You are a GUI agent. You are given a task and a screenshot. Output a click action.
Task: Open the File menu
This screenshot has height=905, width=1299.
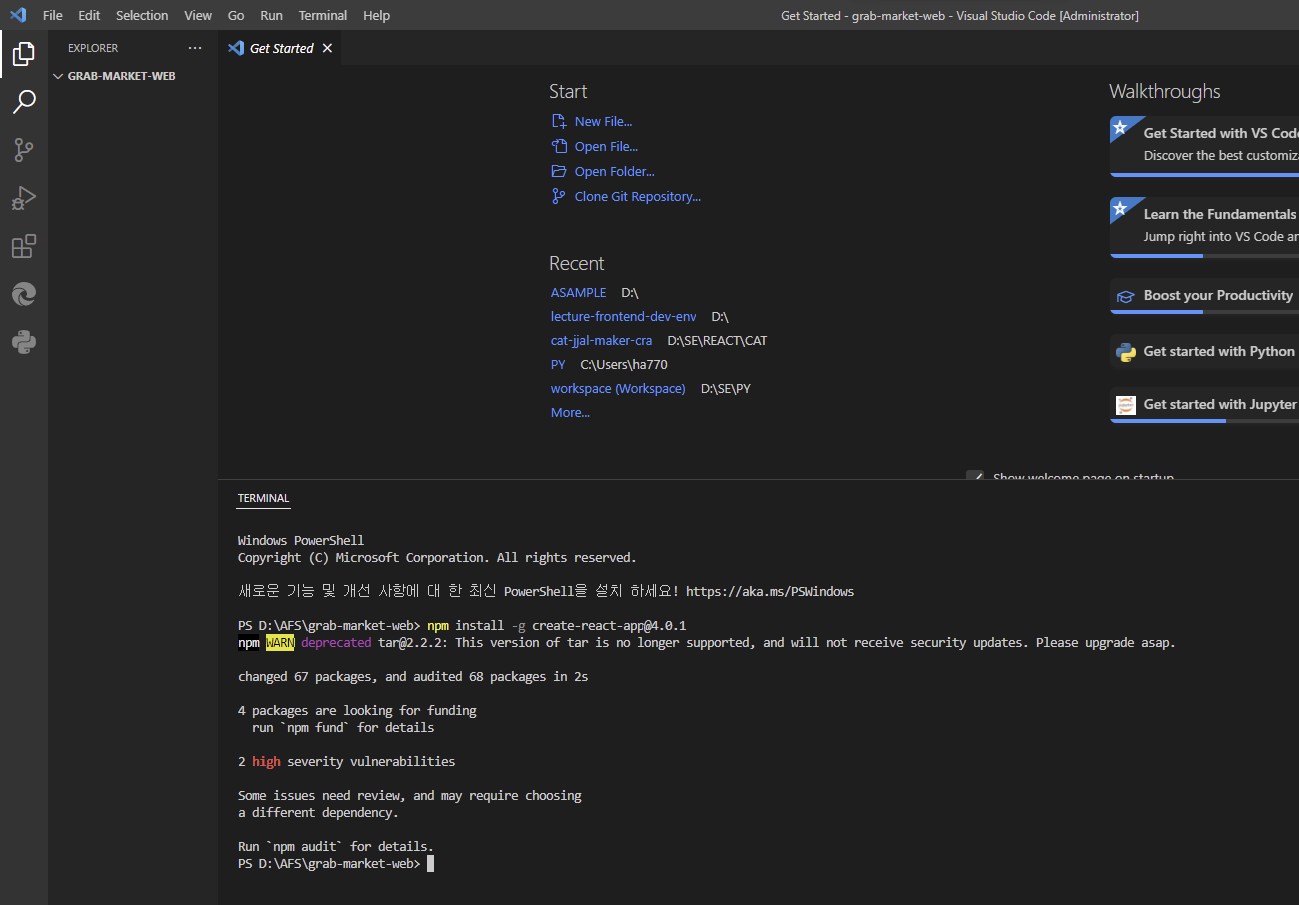pos(53,15)
